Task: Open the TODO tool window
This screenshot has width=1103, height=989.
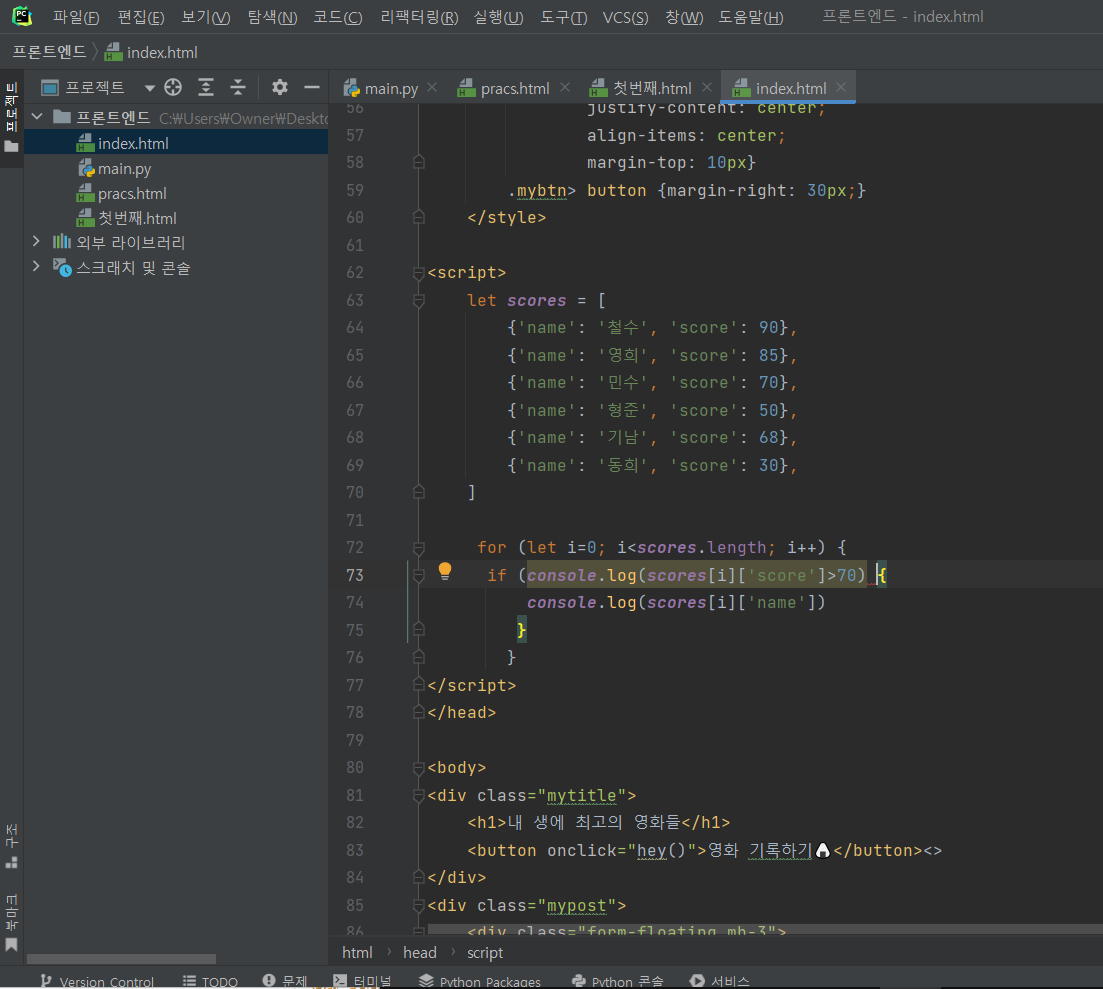Action: [x=210, y=981]
